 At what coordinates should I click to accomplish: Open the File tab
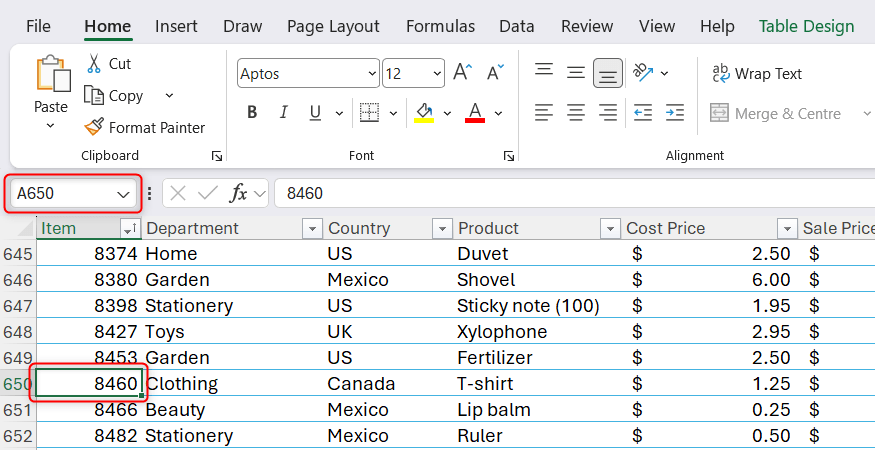[x=38, y=26]
